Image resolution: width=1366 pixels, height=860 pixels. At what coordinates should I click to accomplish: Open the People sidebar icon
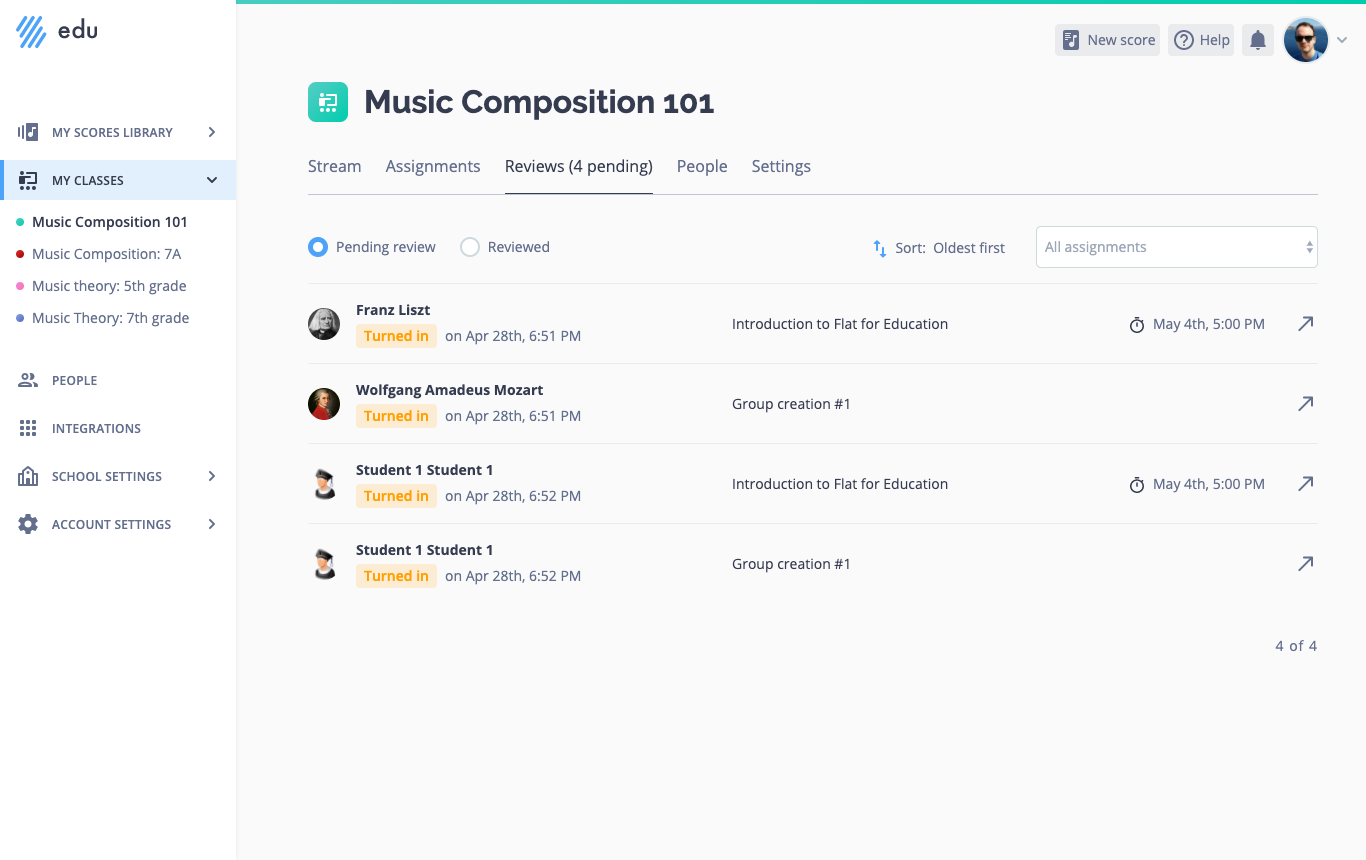point(28,380)
